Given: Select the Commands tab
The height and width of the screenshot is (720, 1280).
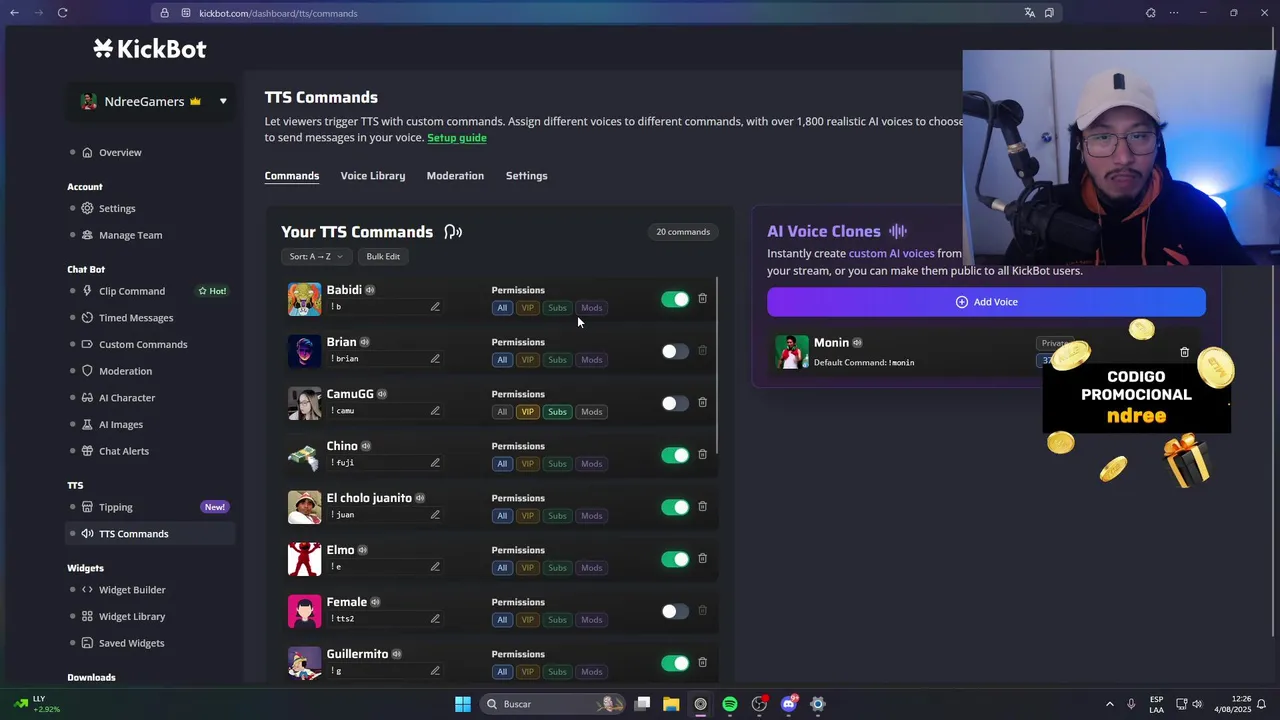Looking at the screenshot, I should pos(292,176).
